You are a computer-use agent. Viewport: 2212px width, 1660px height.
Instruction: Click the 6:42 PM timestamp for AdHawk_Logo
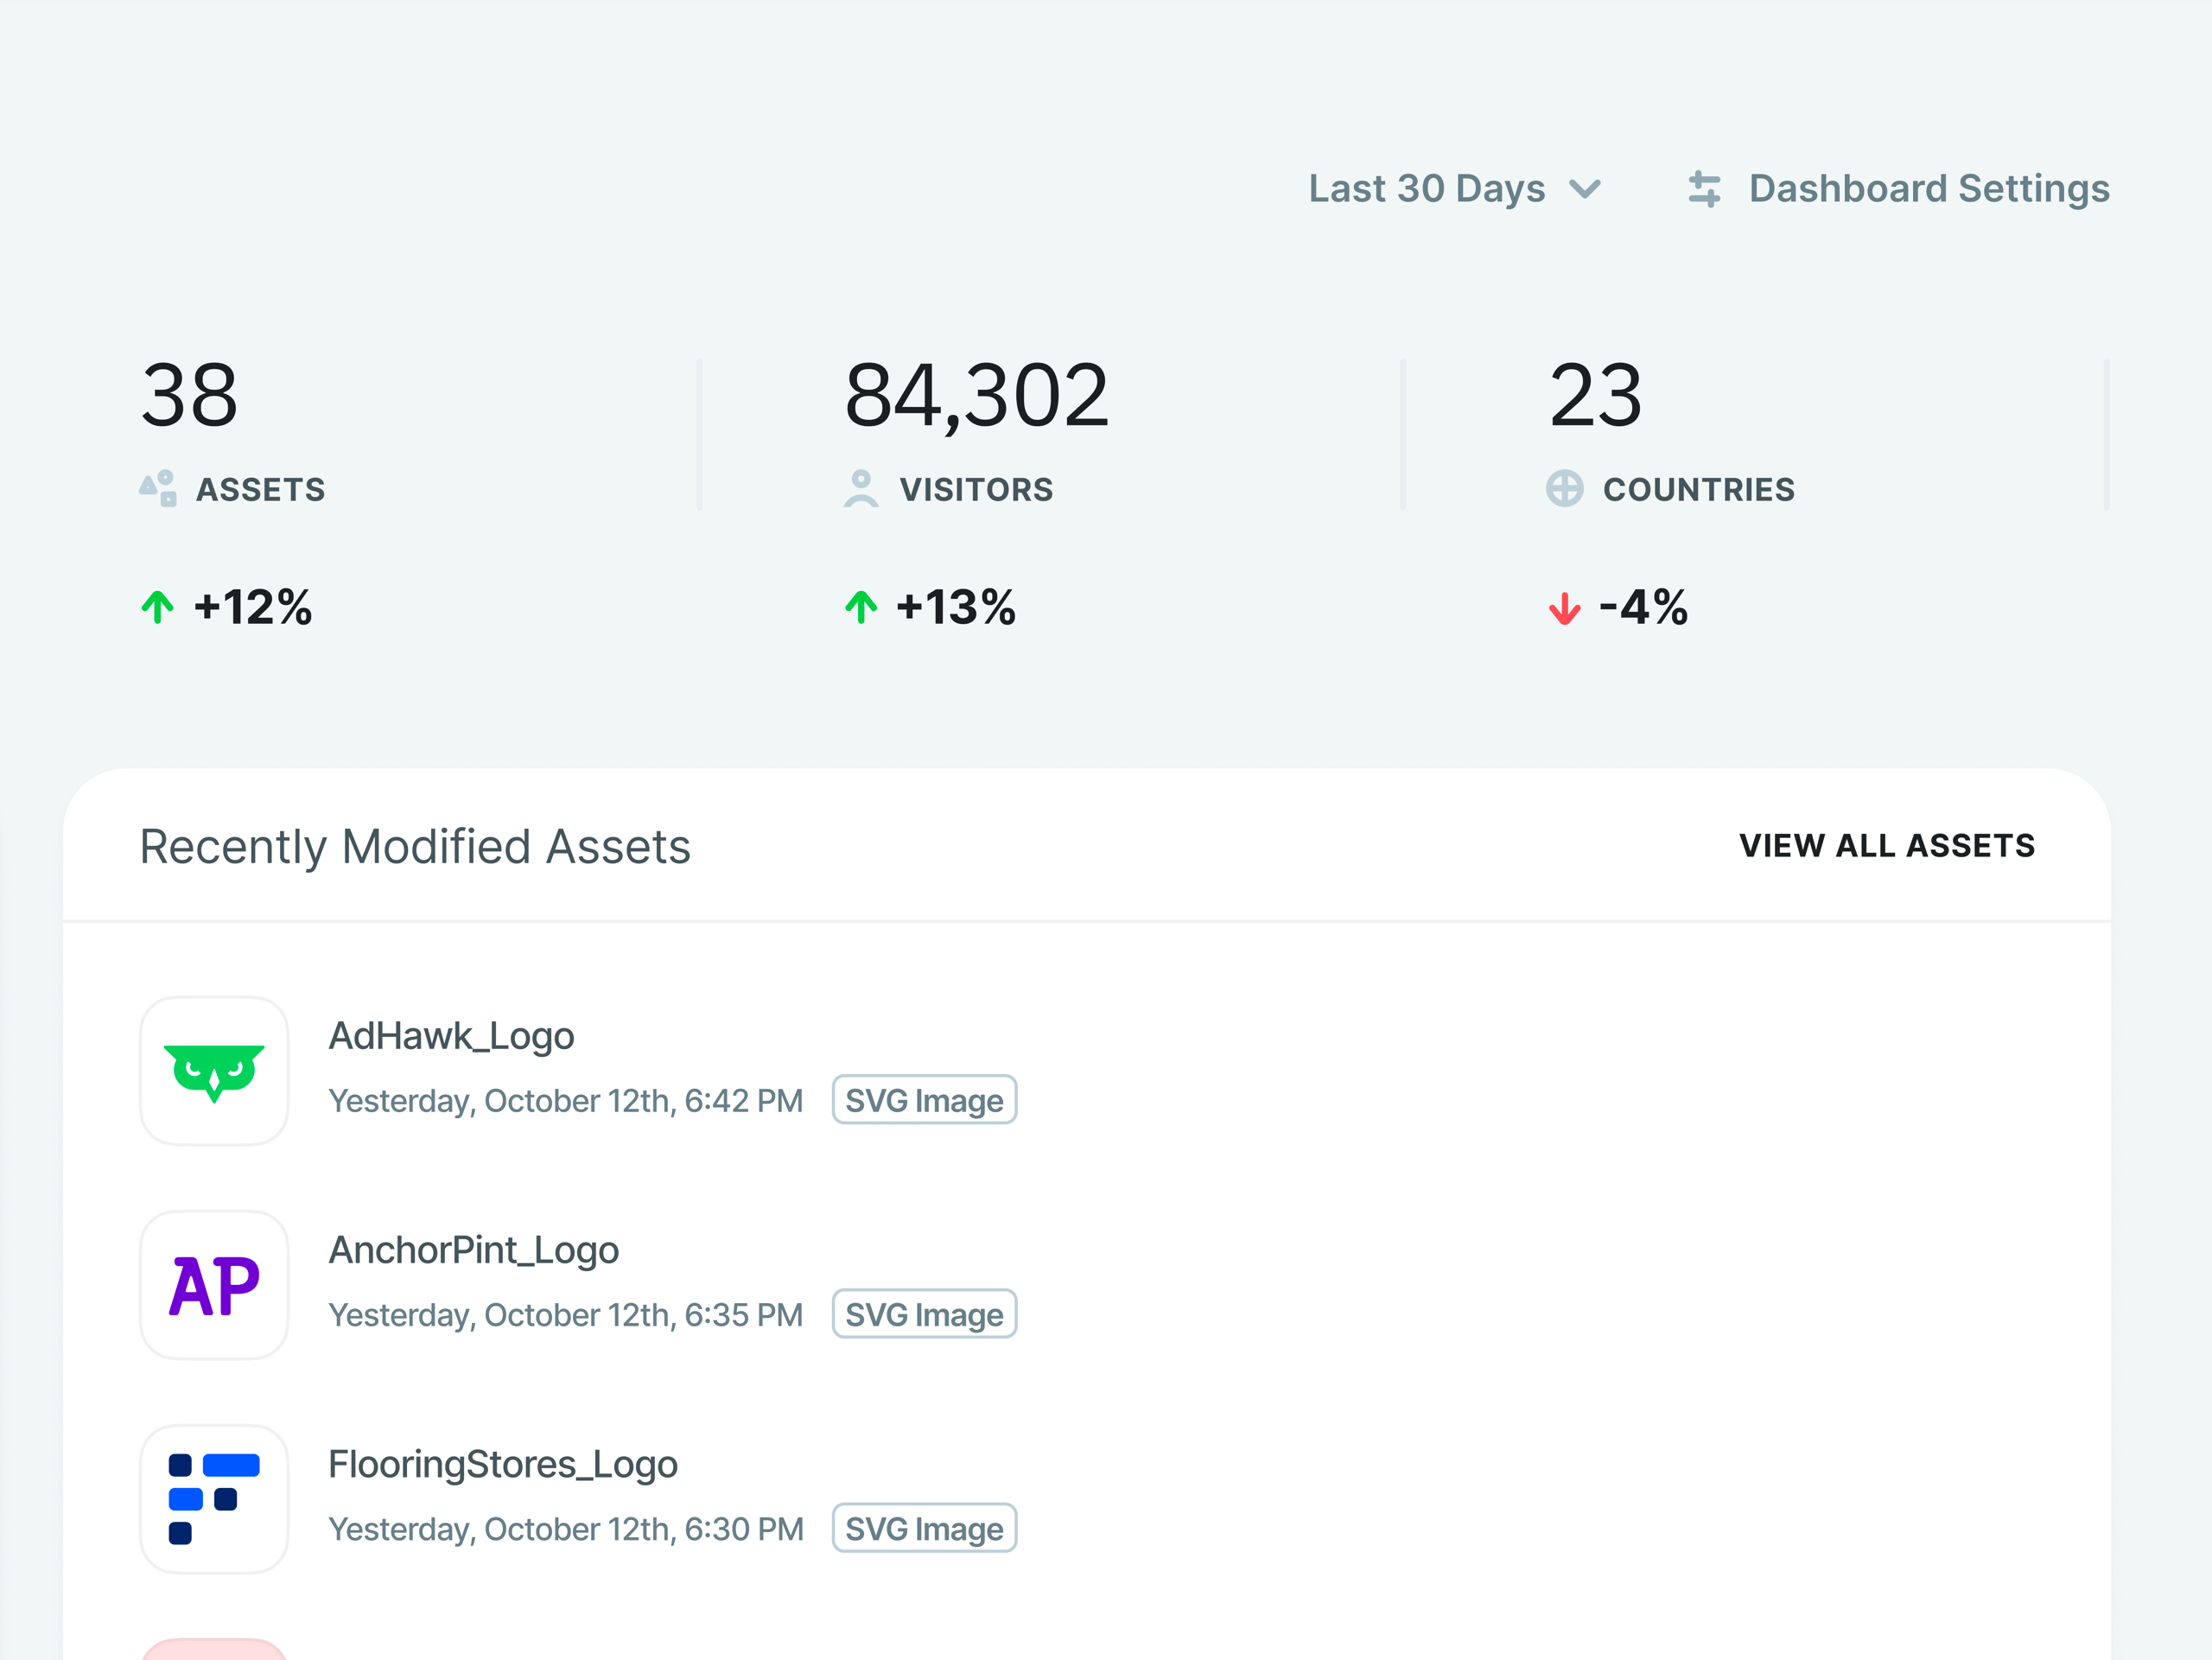[566, 1101]
